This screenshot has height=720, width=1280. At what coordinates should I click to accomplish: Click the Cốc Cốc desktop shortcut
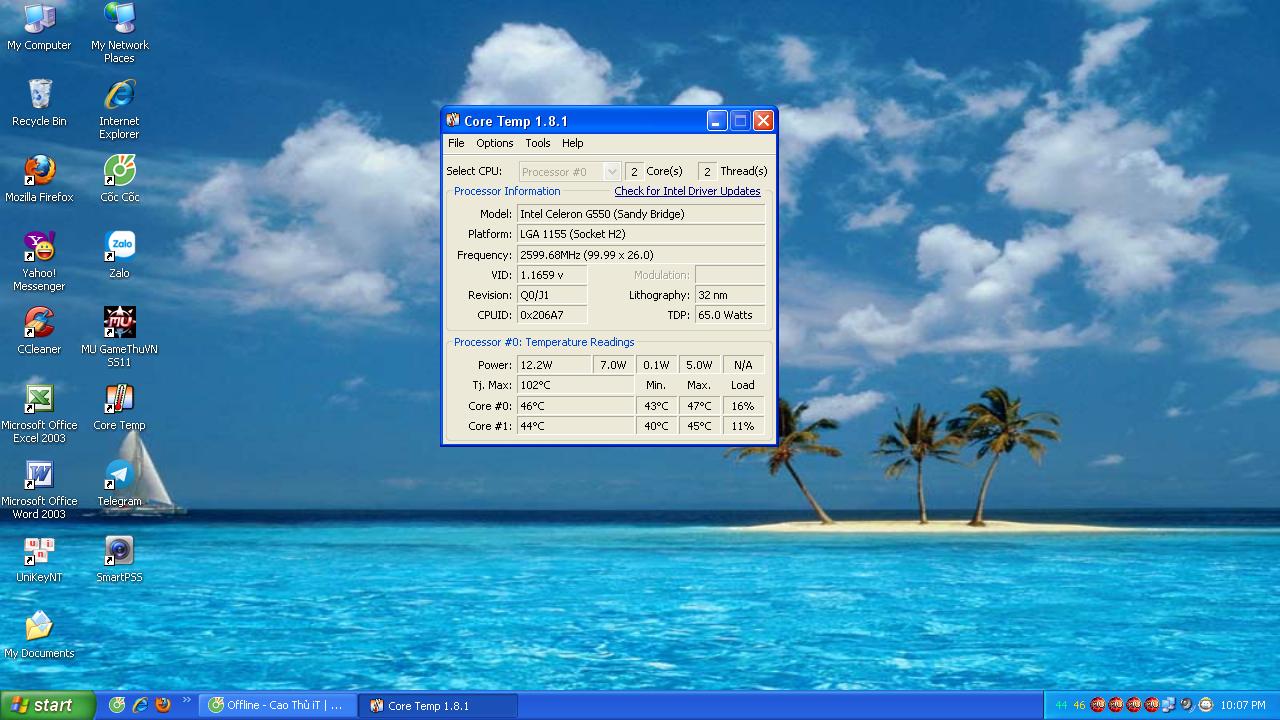(119, 179)
